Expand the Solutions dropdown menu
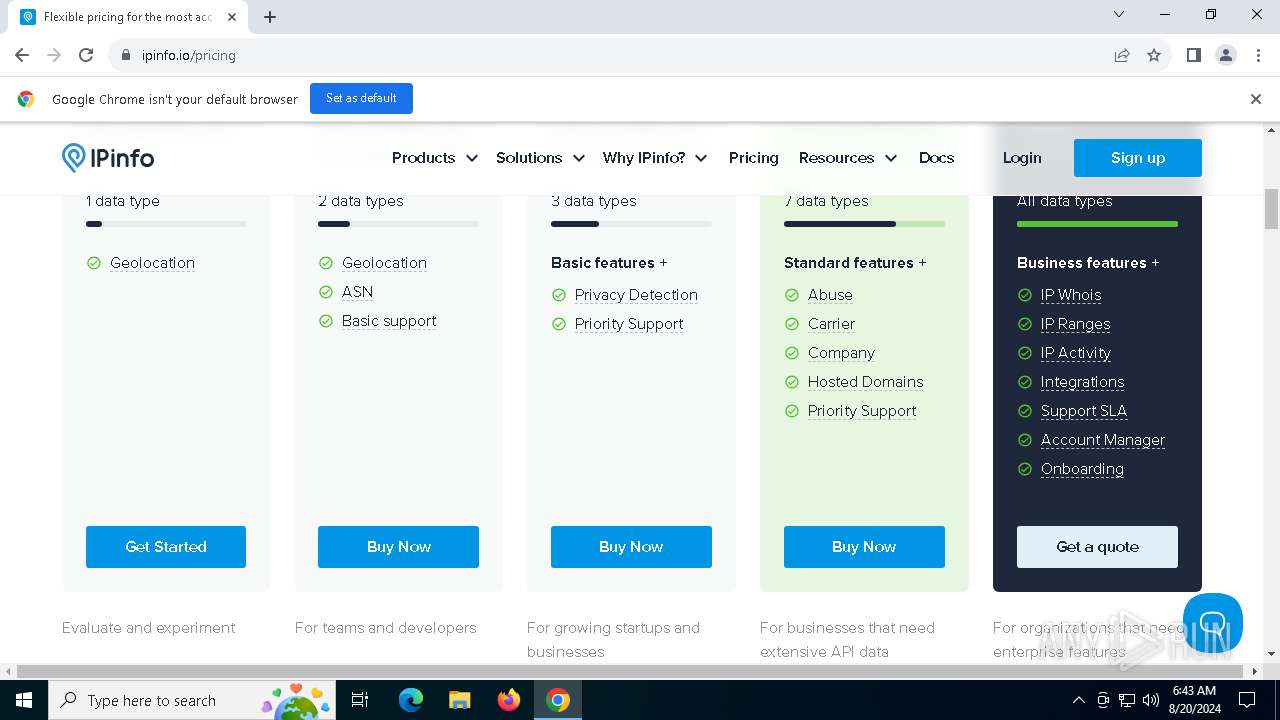 coord(540,158)
